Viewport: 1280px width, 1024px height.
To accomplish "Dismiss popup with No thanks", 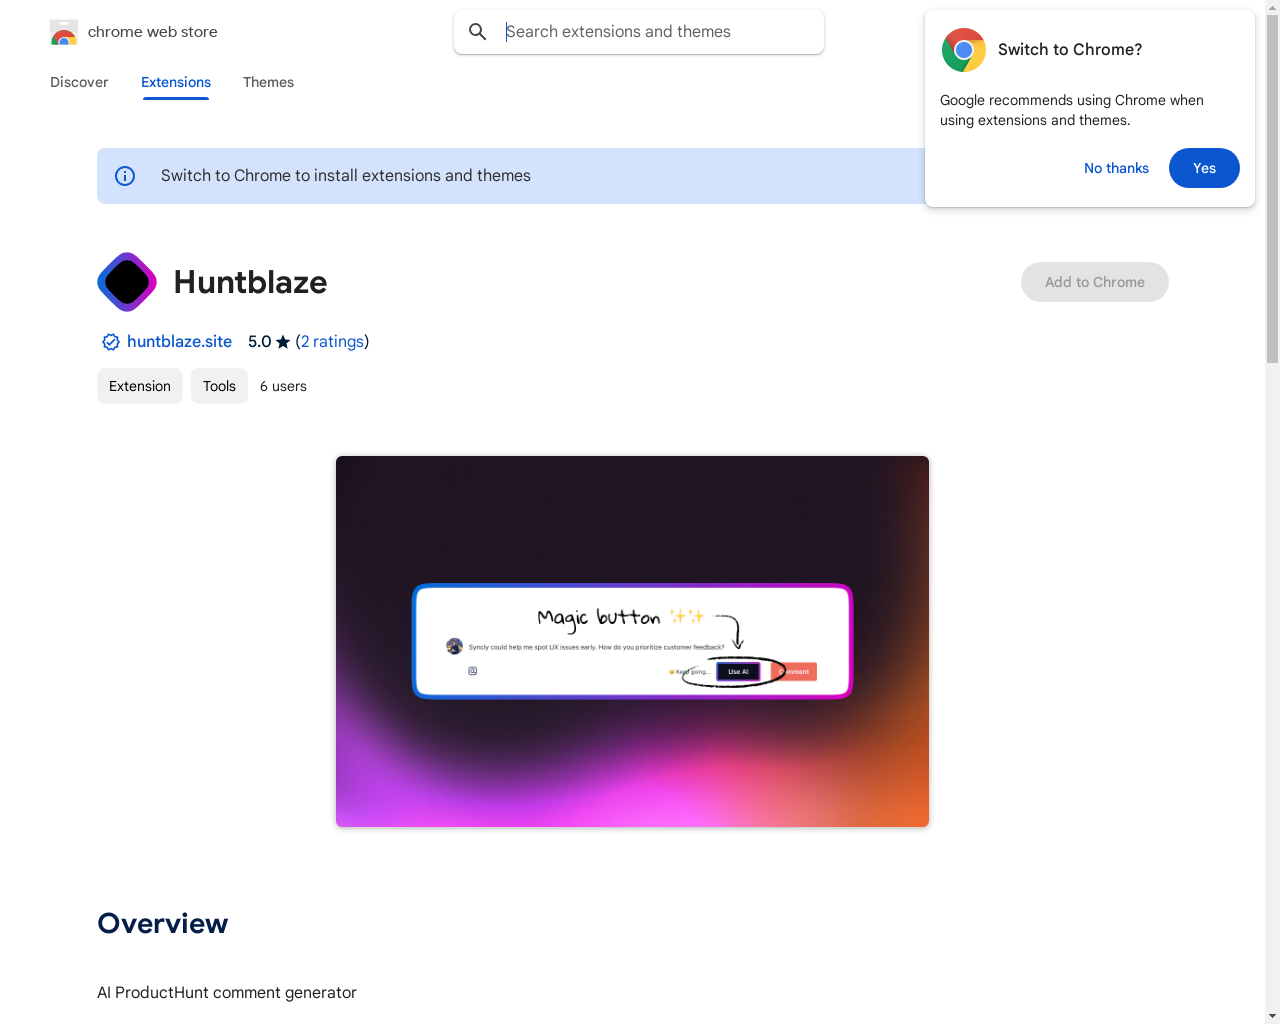I will [1116, 168].
